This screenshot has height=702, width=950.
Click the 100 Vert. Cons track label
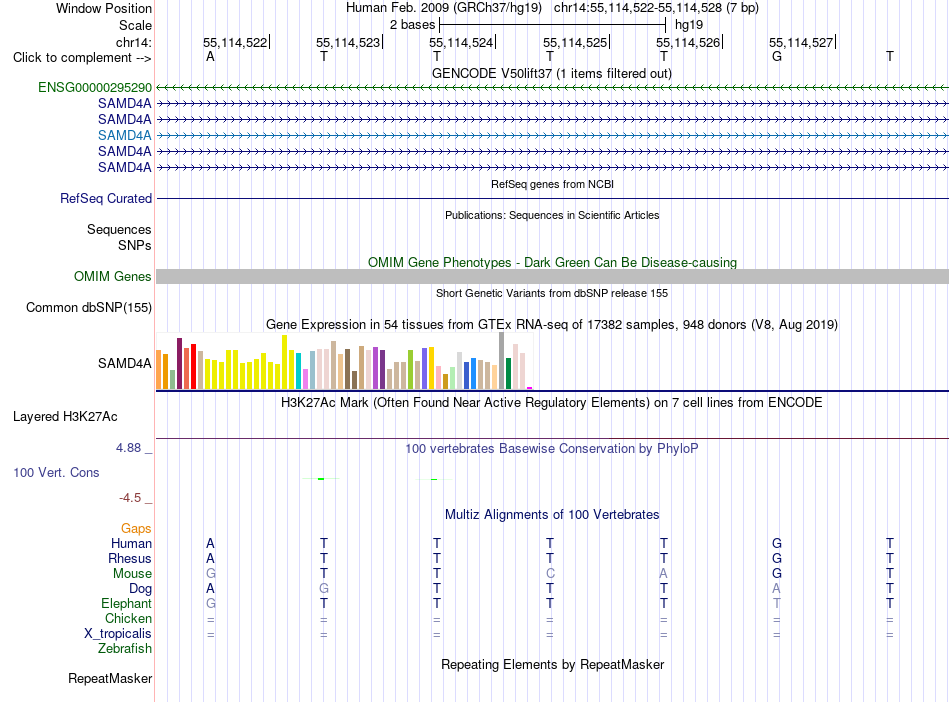[56, 472]
